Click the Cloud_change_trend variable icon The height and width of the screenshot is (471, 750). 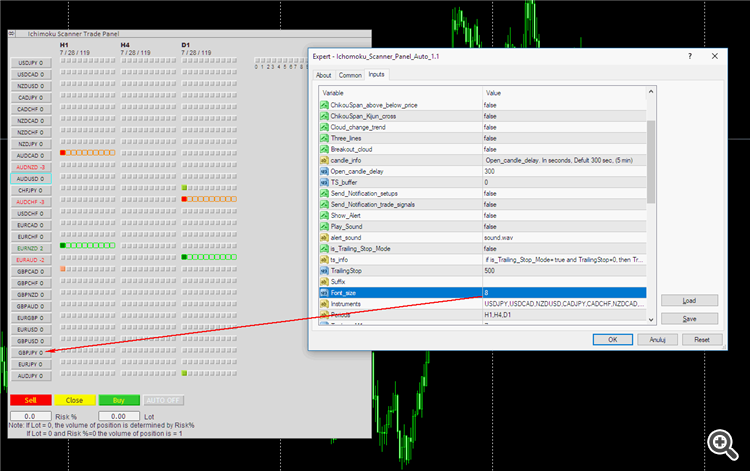(324, 127)
